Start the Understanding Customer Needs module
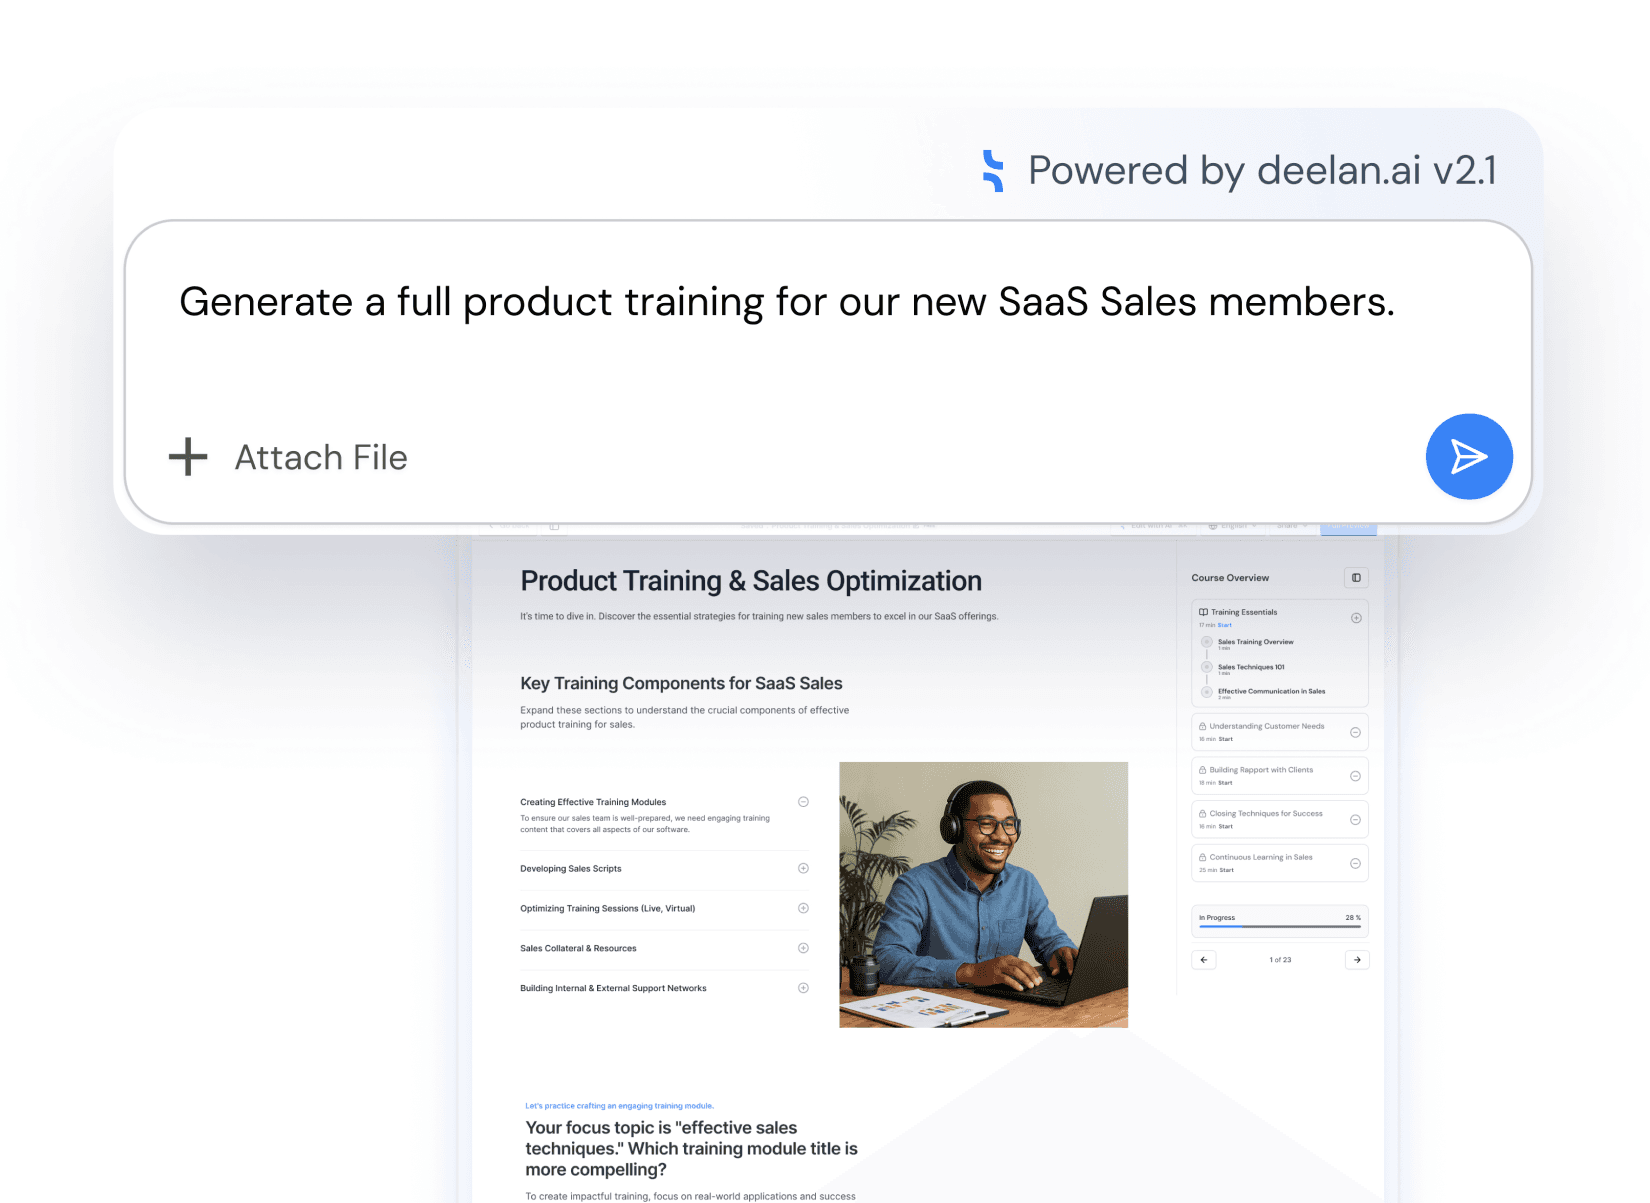This screenshot has width=1650, height=1203. tap(1226, 739)
